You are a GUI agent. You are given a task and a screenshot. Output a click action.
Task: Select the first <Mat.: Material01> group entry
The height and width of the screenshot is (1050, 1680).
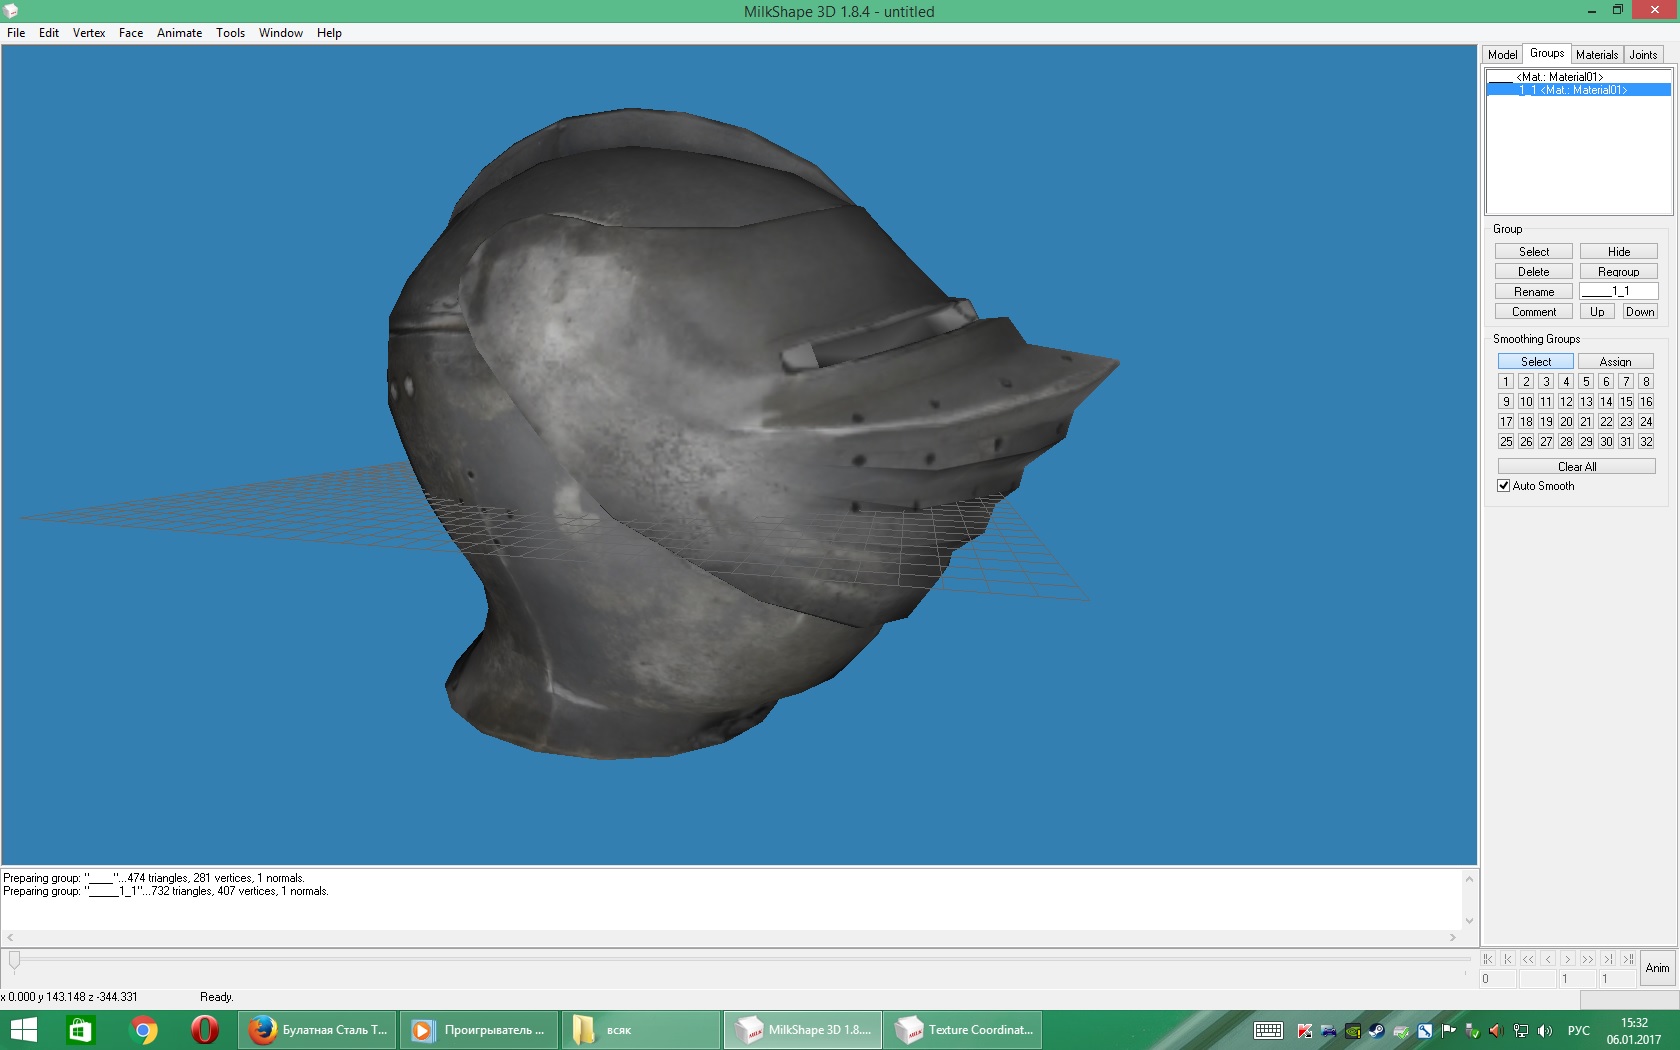(x=1578, y=77)
